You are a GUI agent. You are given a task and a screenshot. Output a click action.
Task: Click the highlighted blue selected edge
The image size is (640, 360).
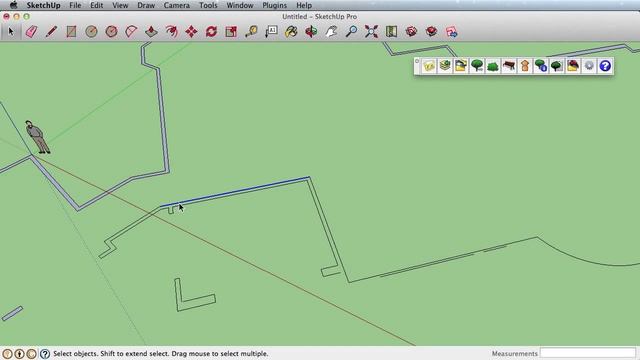[x=236, y=191]
